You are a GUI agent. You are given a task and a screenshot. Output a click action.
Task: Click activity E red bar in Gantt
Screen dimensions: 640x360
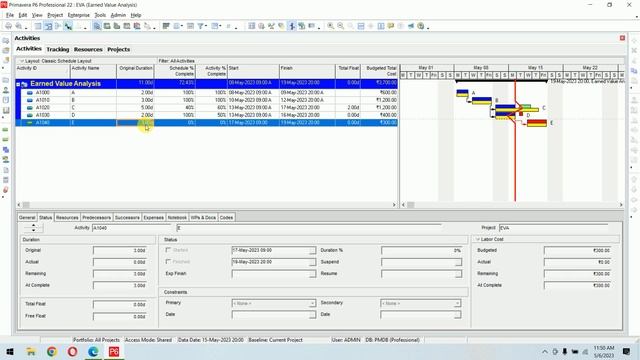pos(537,122)
